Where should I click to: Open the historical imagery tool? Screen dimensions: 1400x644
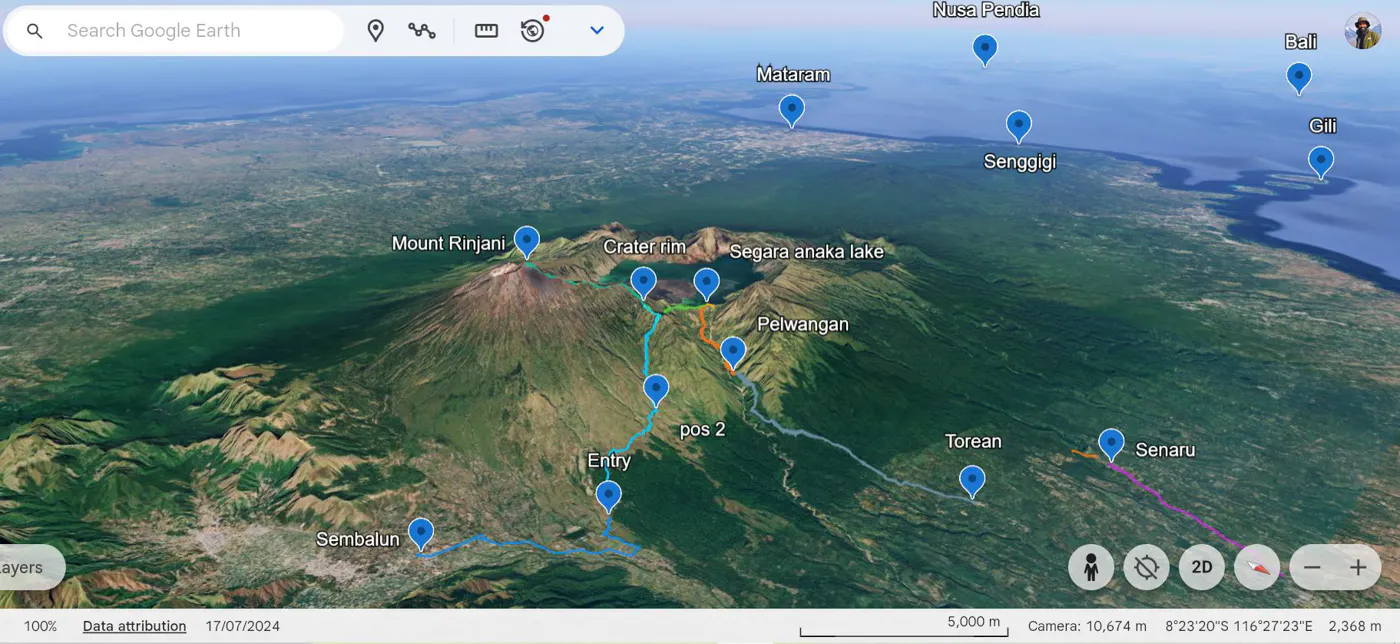point(533,30)
